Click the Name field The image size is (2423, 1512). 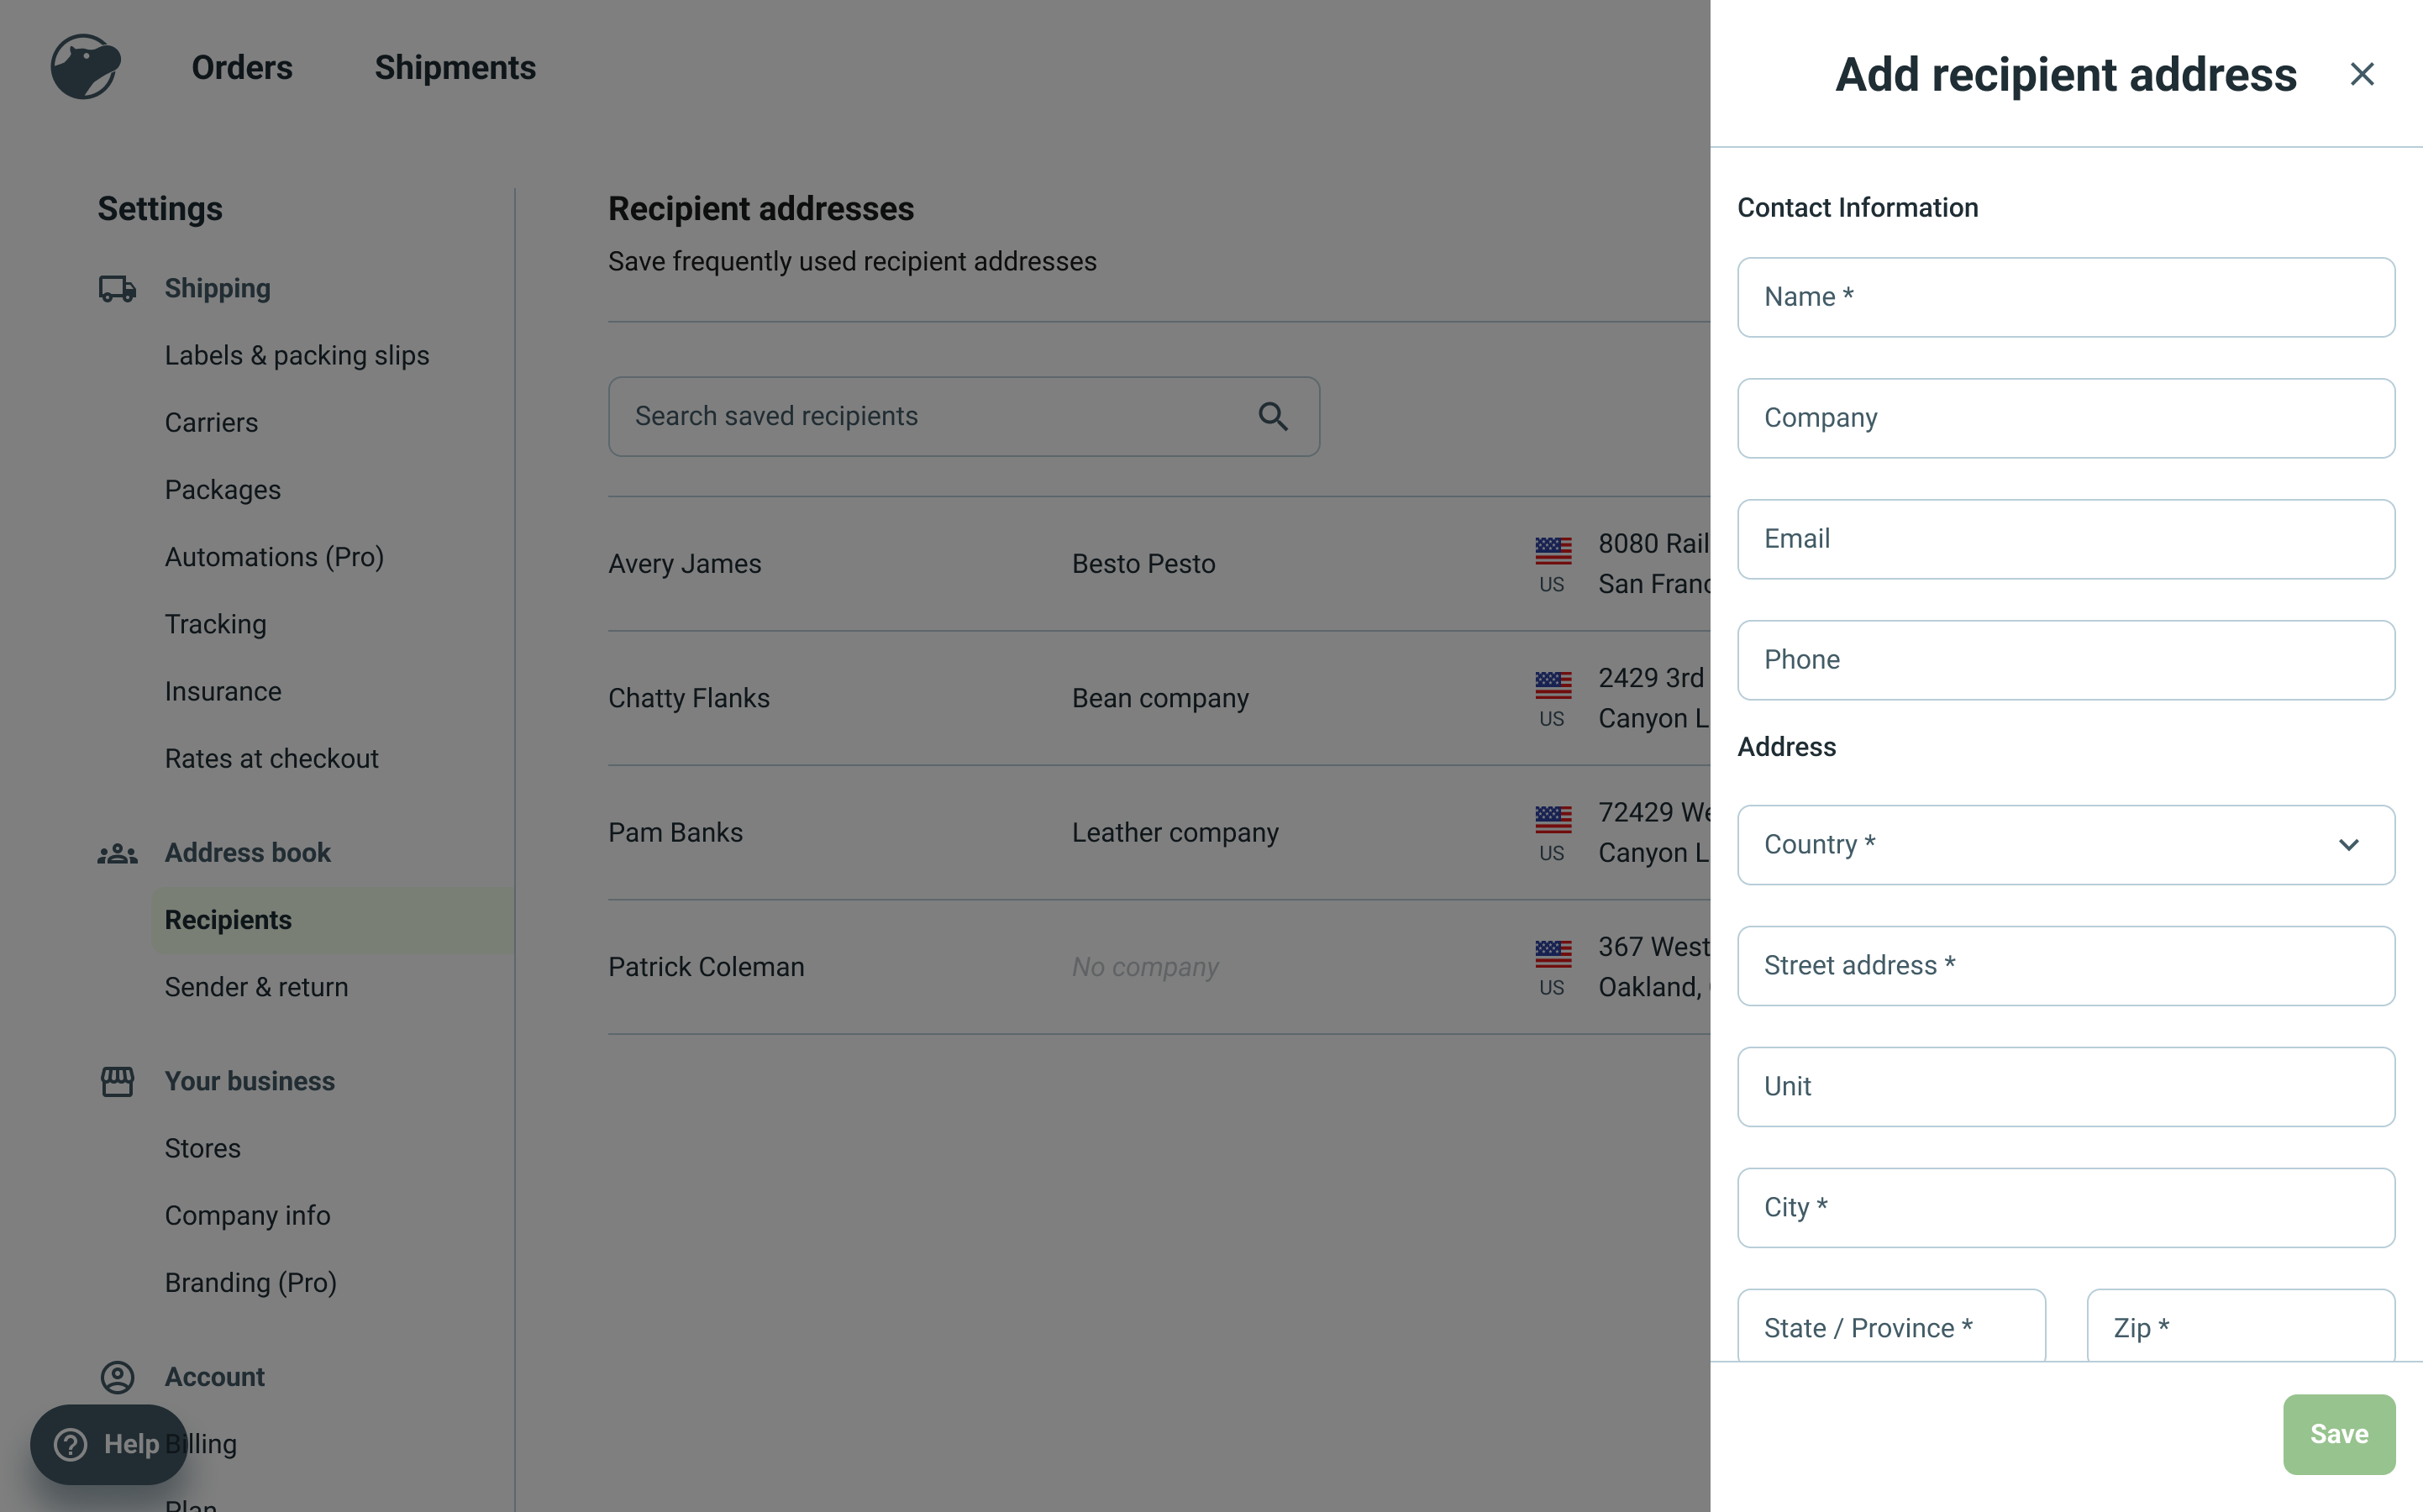point(2066,297)
